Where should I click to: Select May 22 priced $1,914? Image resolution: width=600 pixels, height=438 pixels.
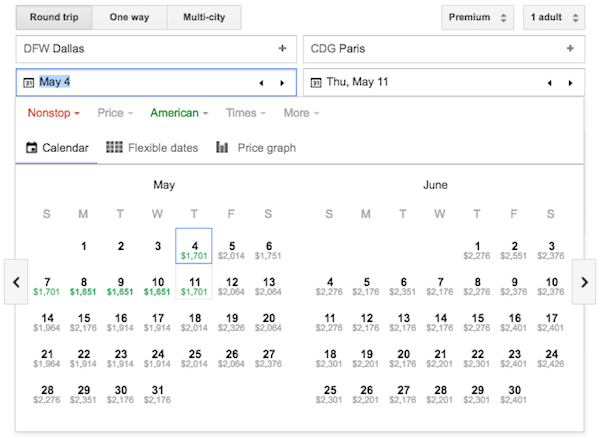click(x=83, y=358)
